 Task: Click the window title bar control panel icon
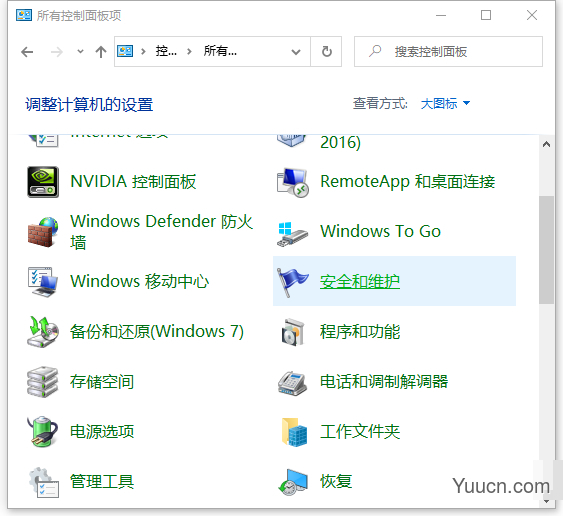point(24,15)
